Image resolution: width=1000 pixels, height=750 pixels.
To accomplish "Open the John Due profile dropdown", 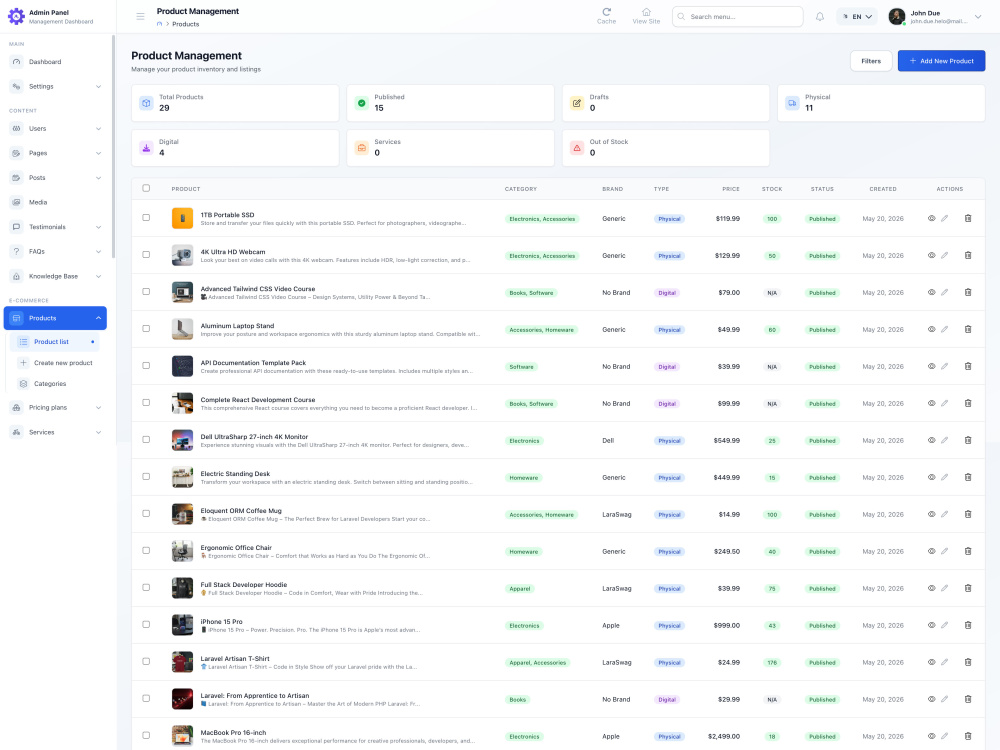I will coord(935,17).
